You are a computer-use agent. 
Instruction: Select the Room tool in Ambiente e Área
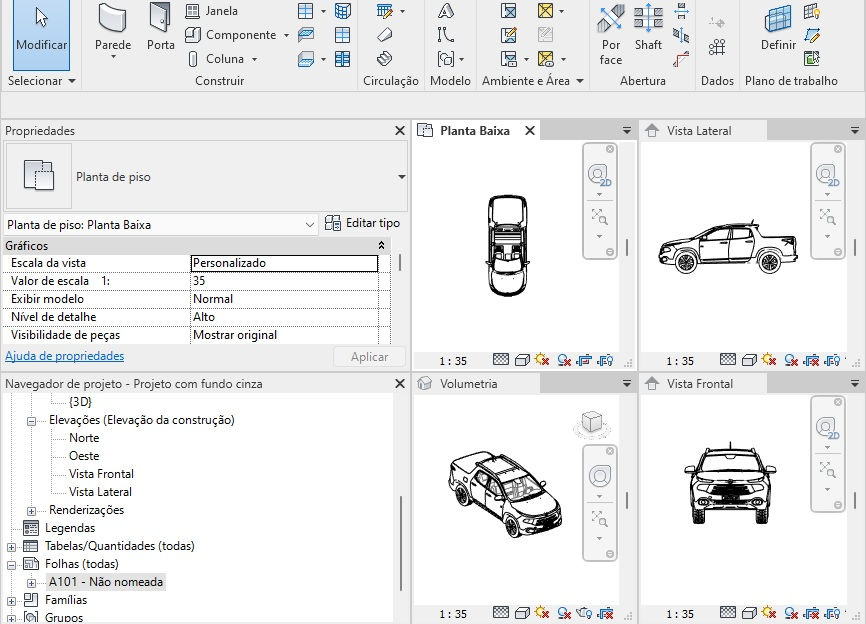509,11
